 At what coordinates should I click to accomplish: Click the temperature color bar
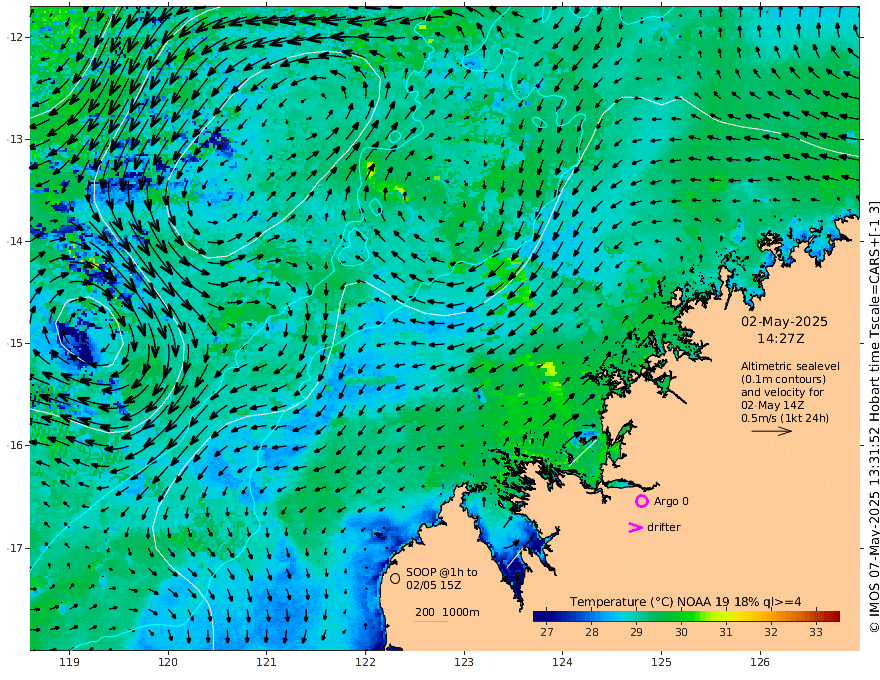(686, 616)
